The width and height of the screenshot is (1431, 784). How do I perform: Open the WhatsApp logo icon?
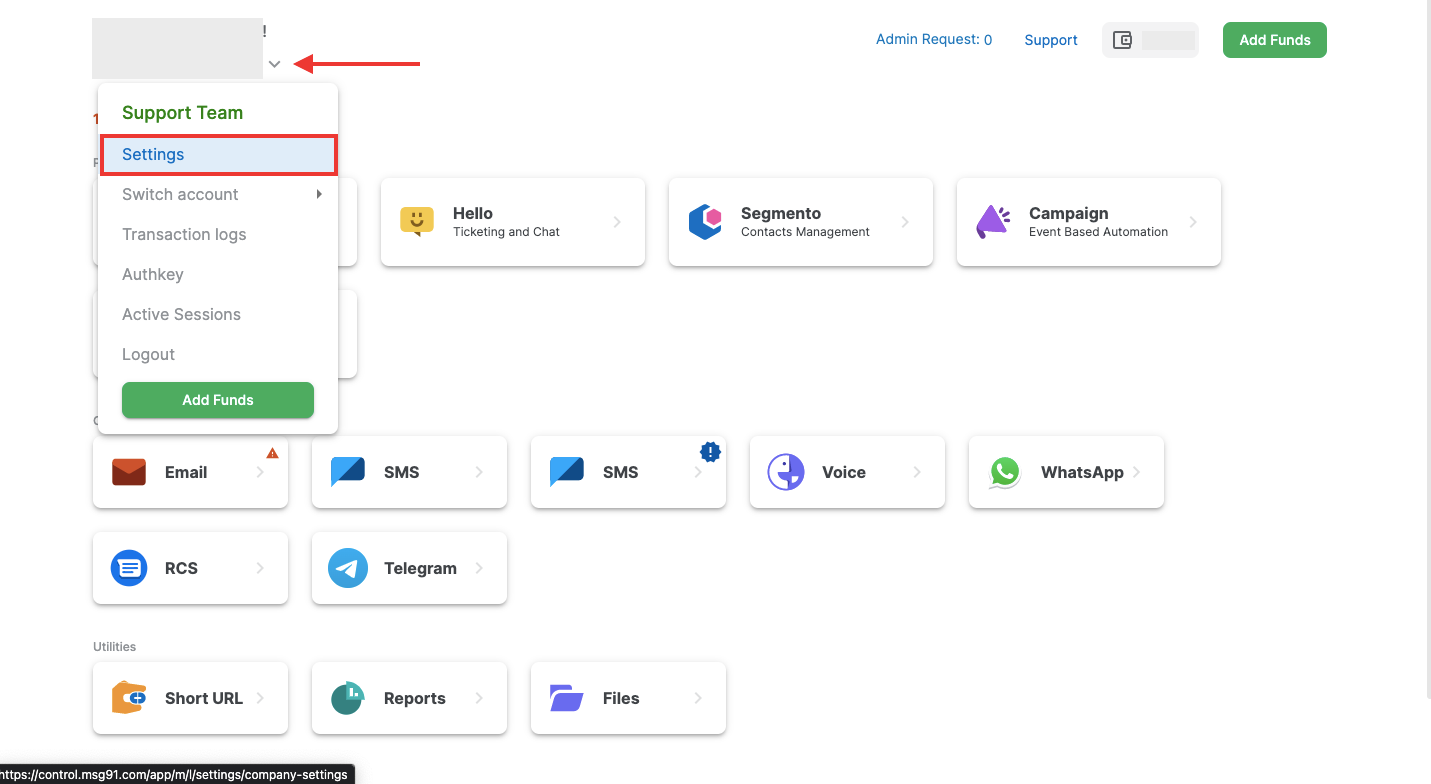pos(1005,472)
